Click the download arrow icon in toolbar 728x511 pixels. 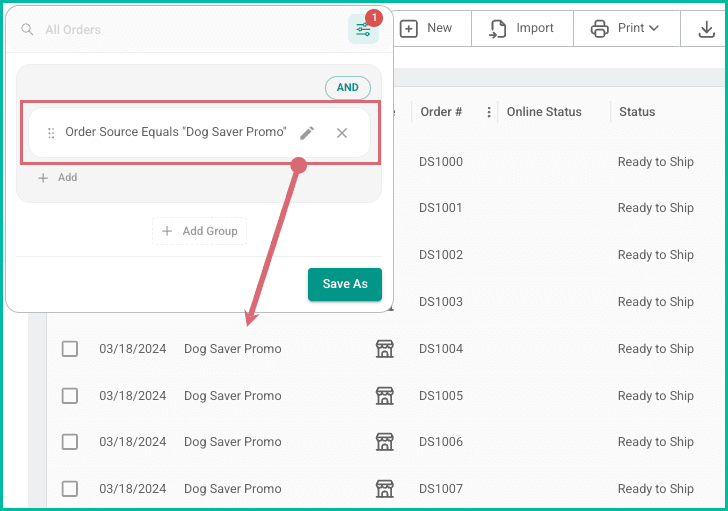click(x=706, y=29)
